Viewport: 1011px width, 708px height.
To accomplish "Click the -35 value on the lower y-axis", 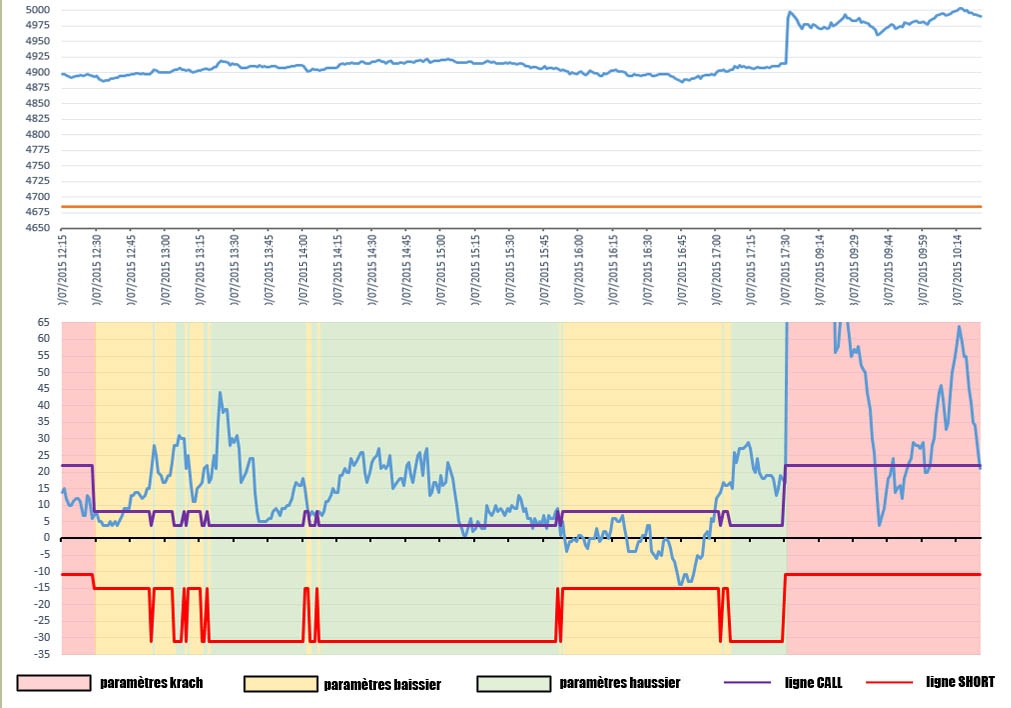I will click(x=42, y=654).
